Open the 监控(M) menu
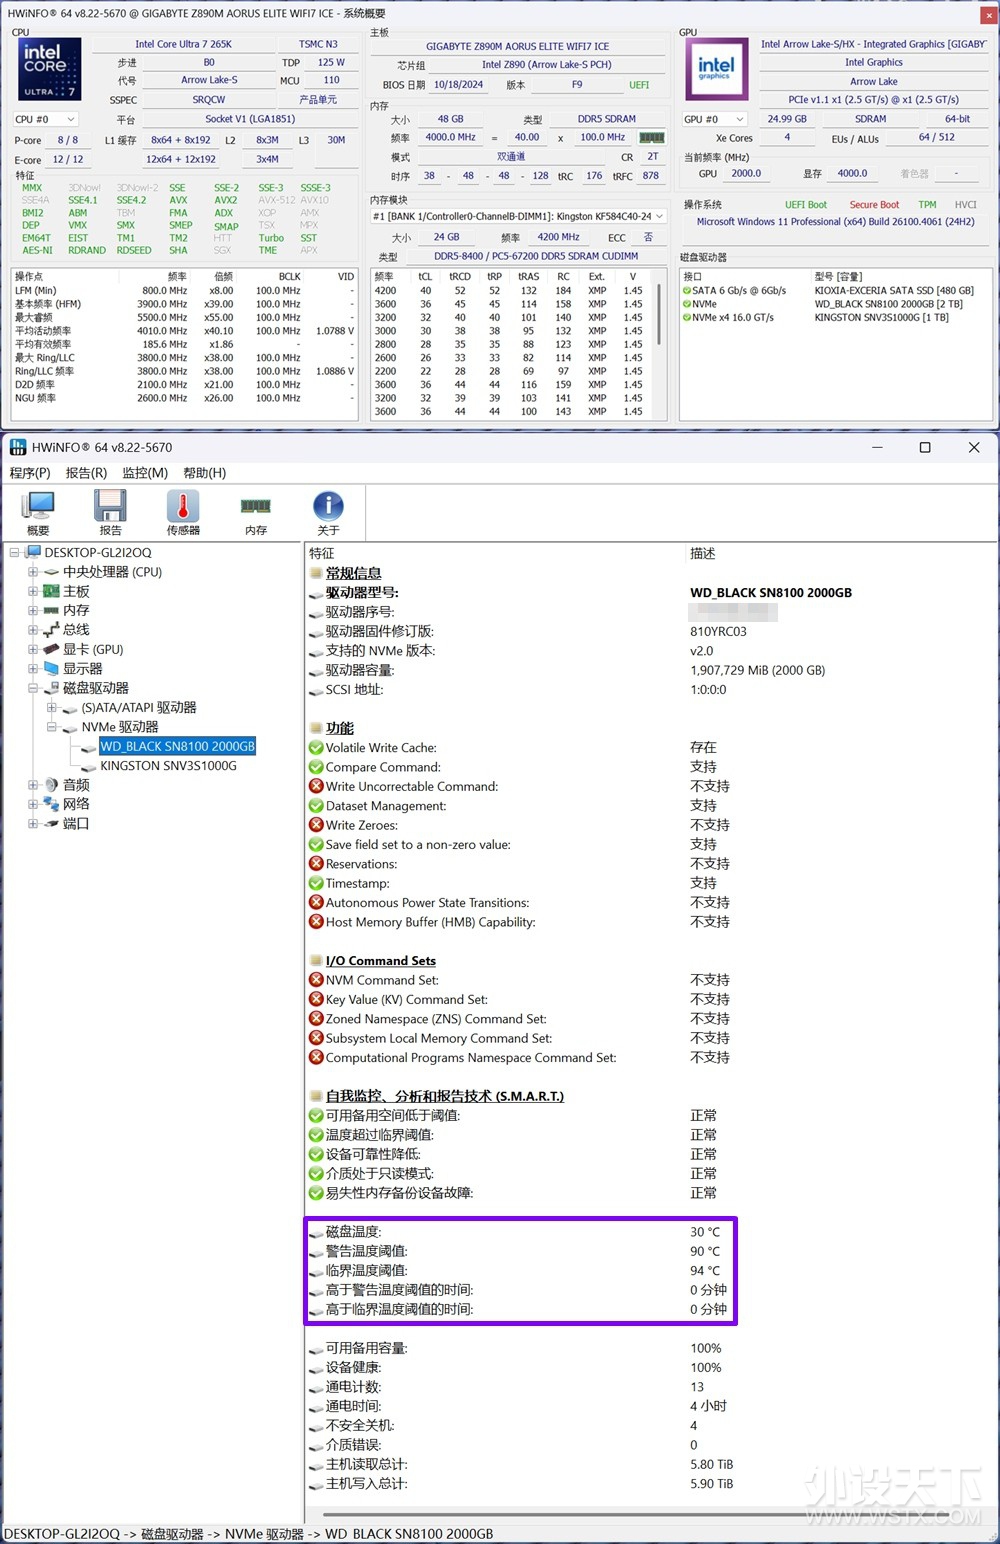Image resolution: width=1000 pixels, height=1544 pixels. [x=145, y=473]
